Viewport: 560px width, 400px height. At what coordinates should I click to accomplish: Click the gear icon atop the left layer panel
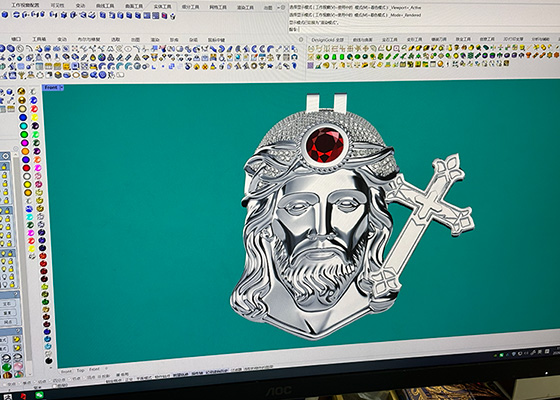pos(5,156)
